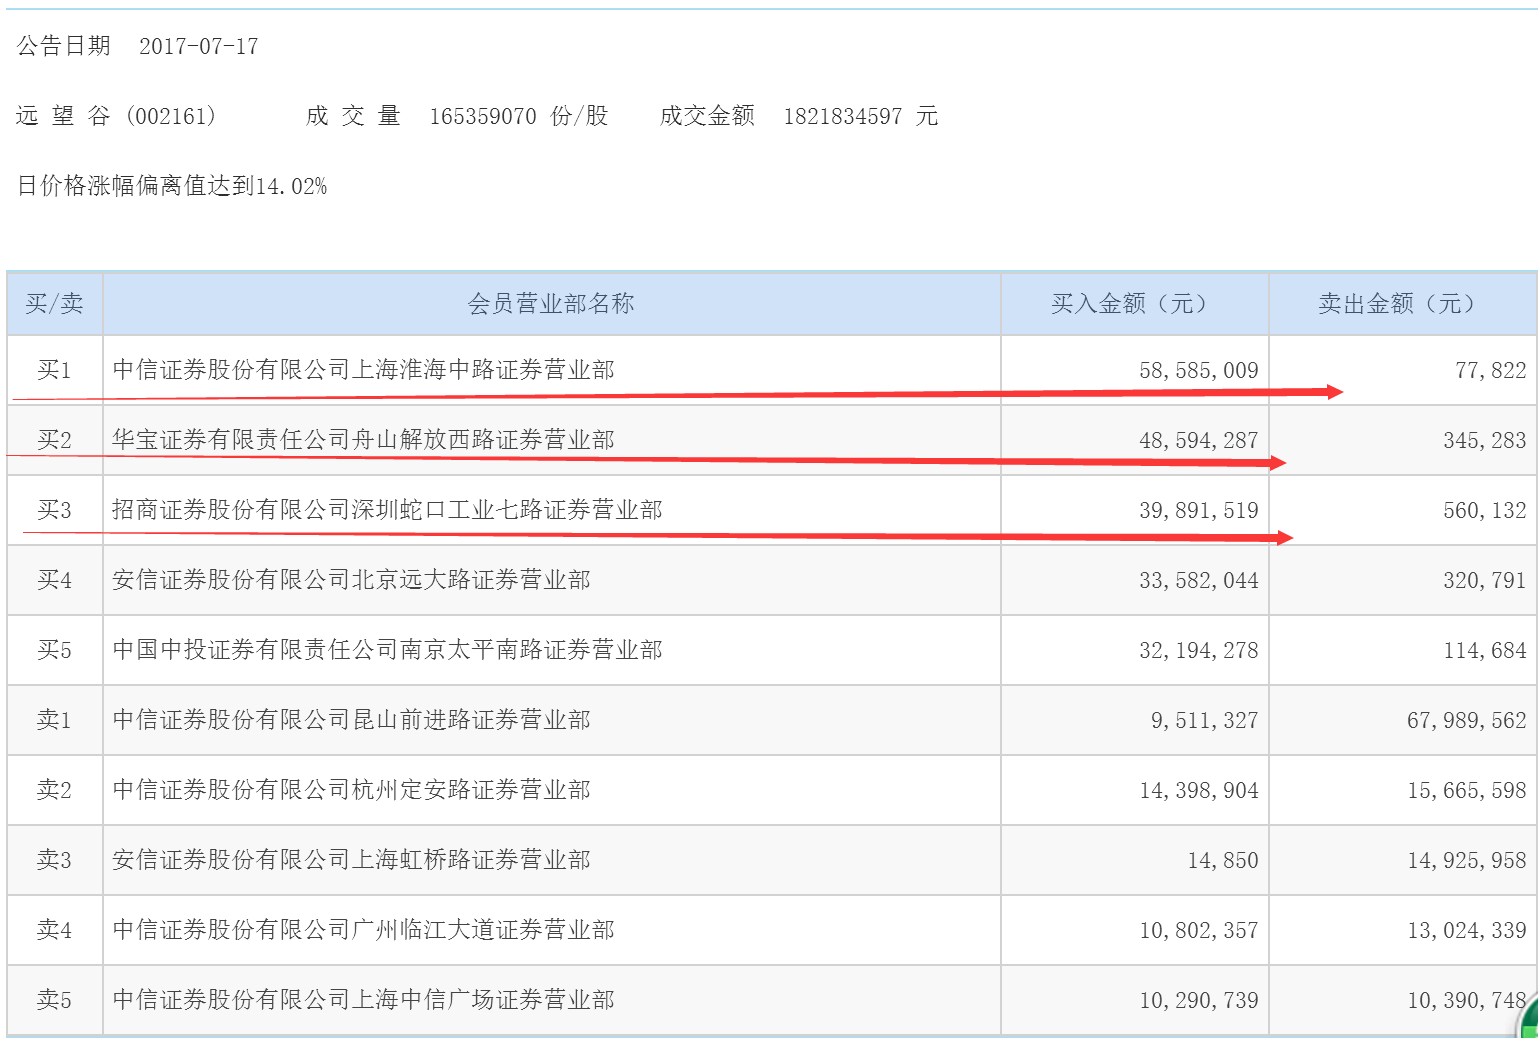Click sell amount 10,390,748
The height and width of the screenshot is (1038, 1538).
pos(1466,1000)
